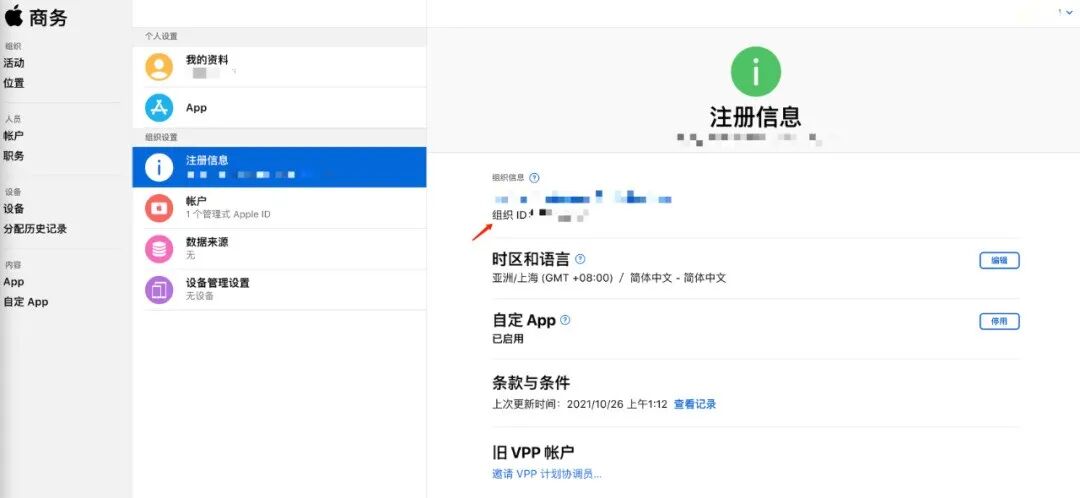1080x498 pixels.
Task: Click the Apple logo in the sidebar
Action: click(14, 15)
